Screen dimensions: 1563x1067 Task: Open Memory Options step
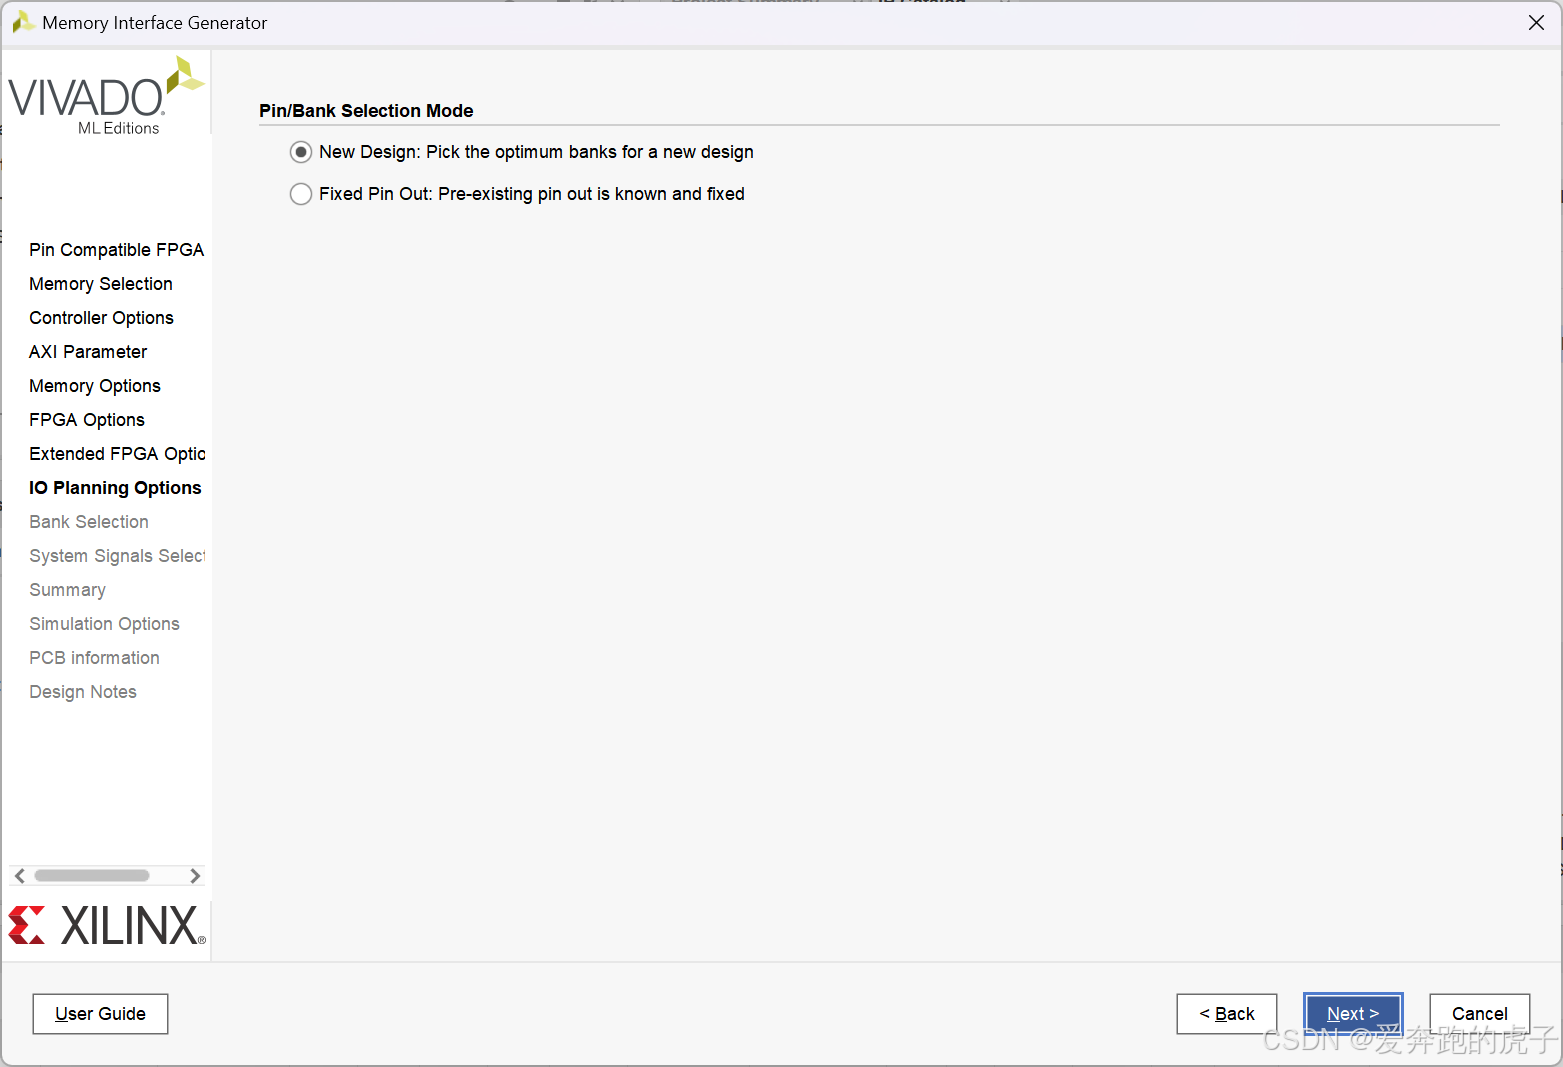(95, 386)
